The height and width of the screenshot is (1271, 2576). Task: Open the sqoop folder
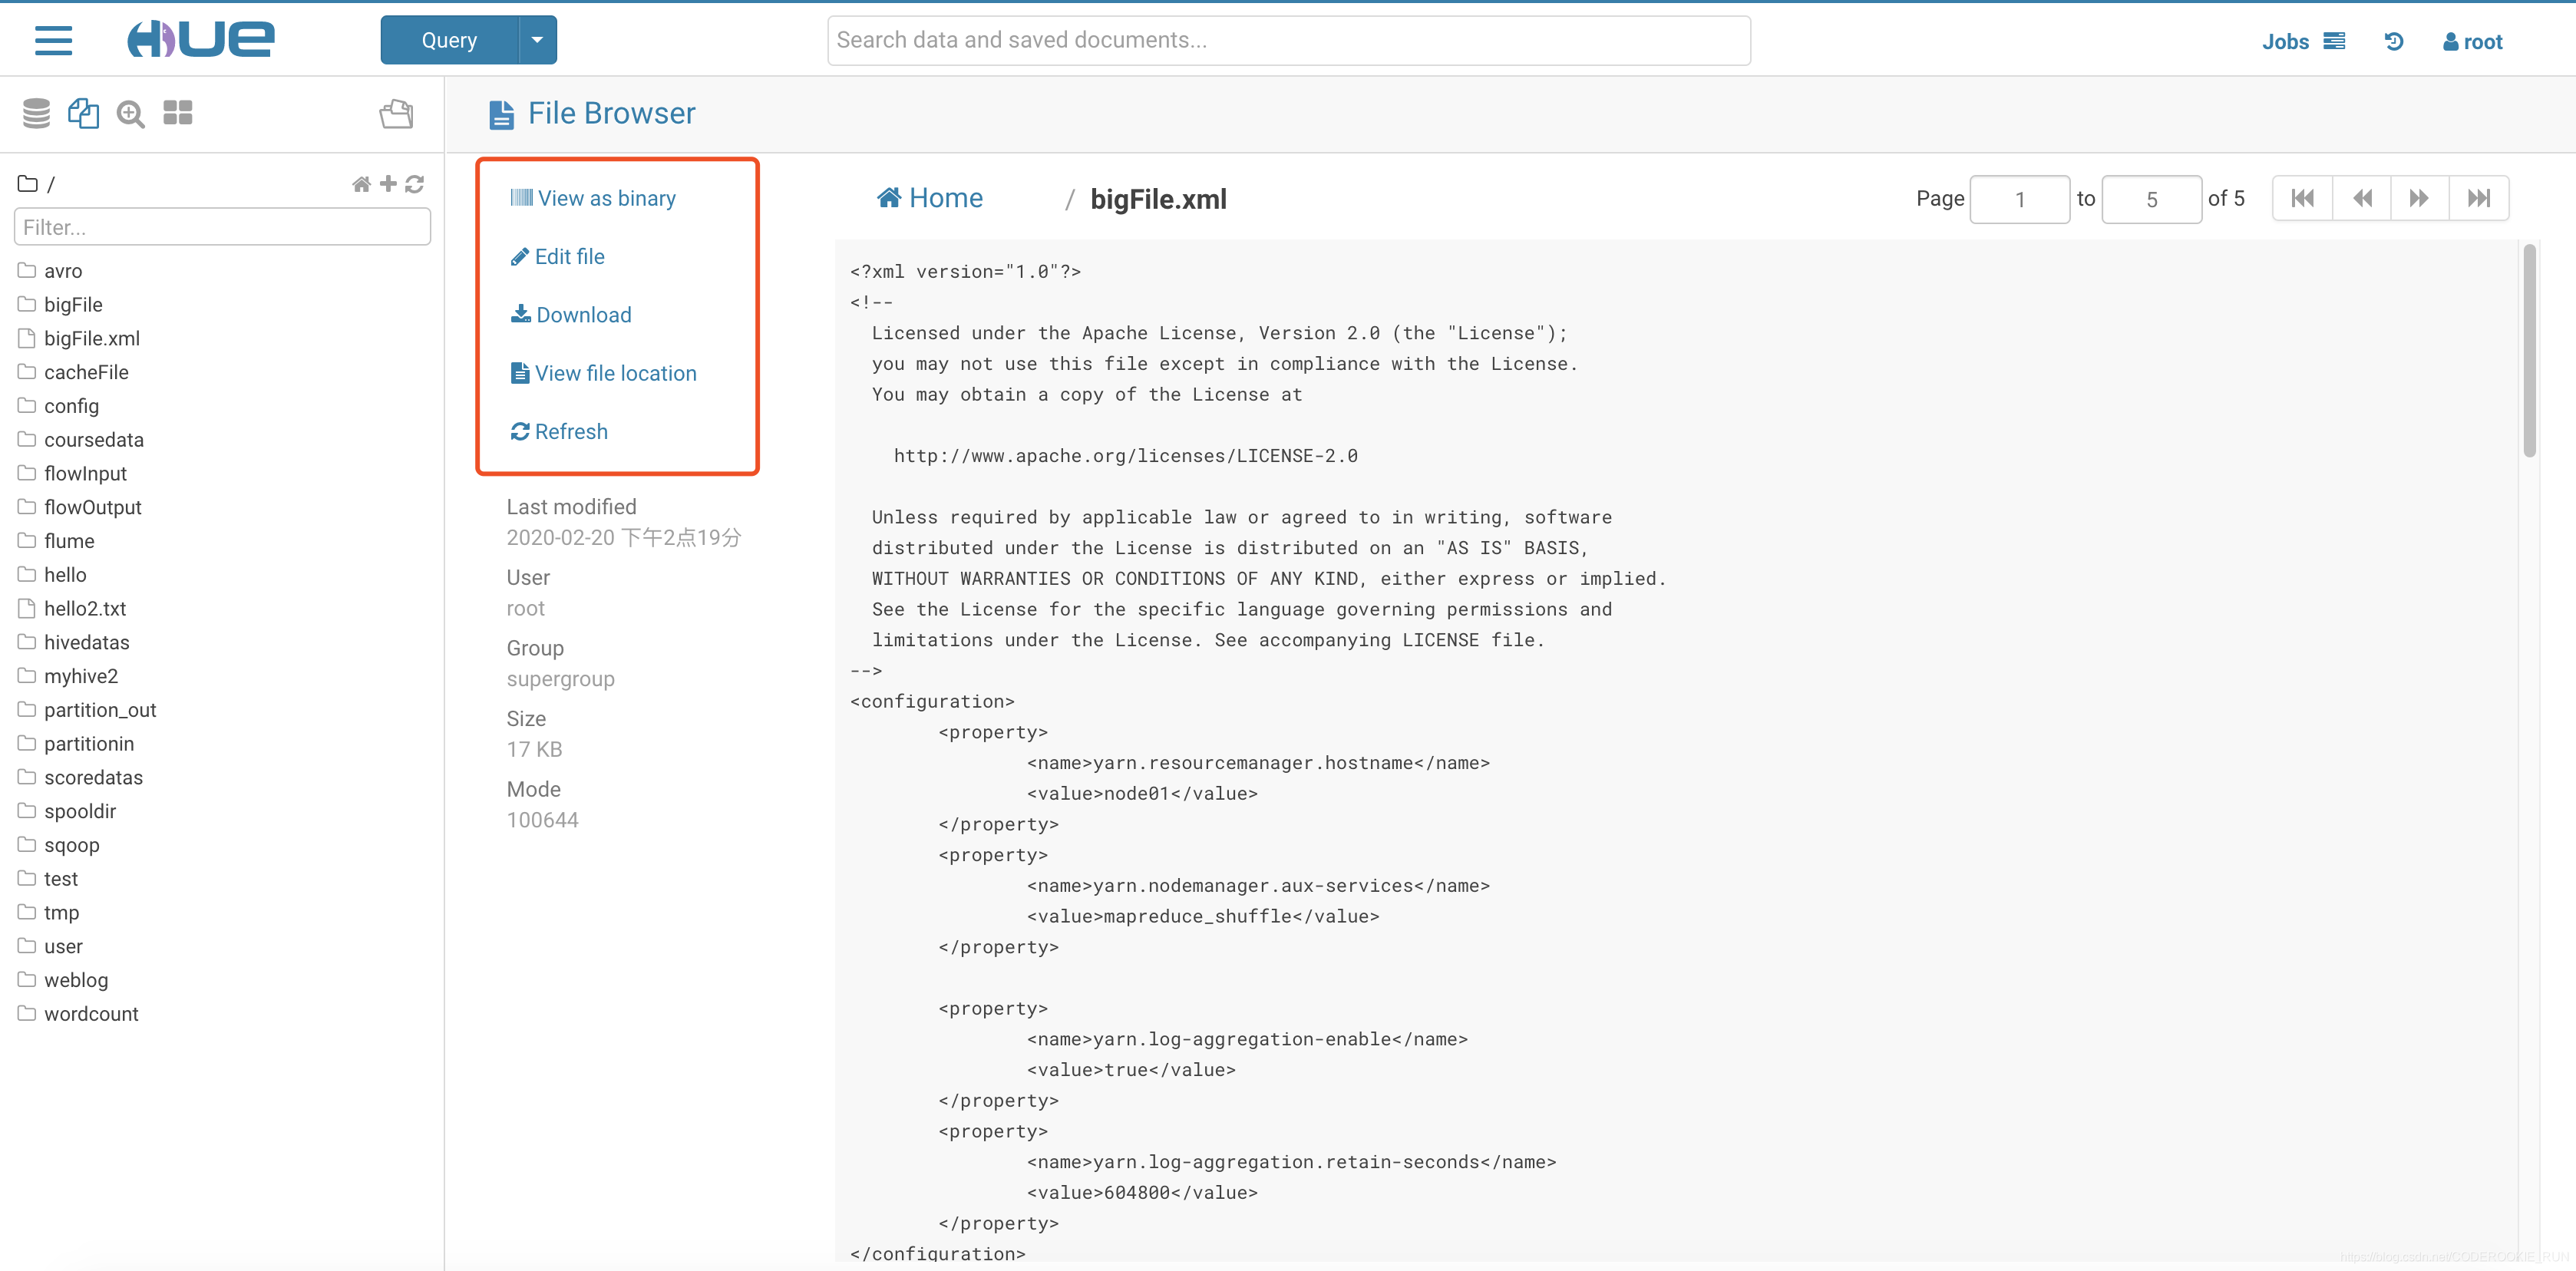[x=71, y=845]
